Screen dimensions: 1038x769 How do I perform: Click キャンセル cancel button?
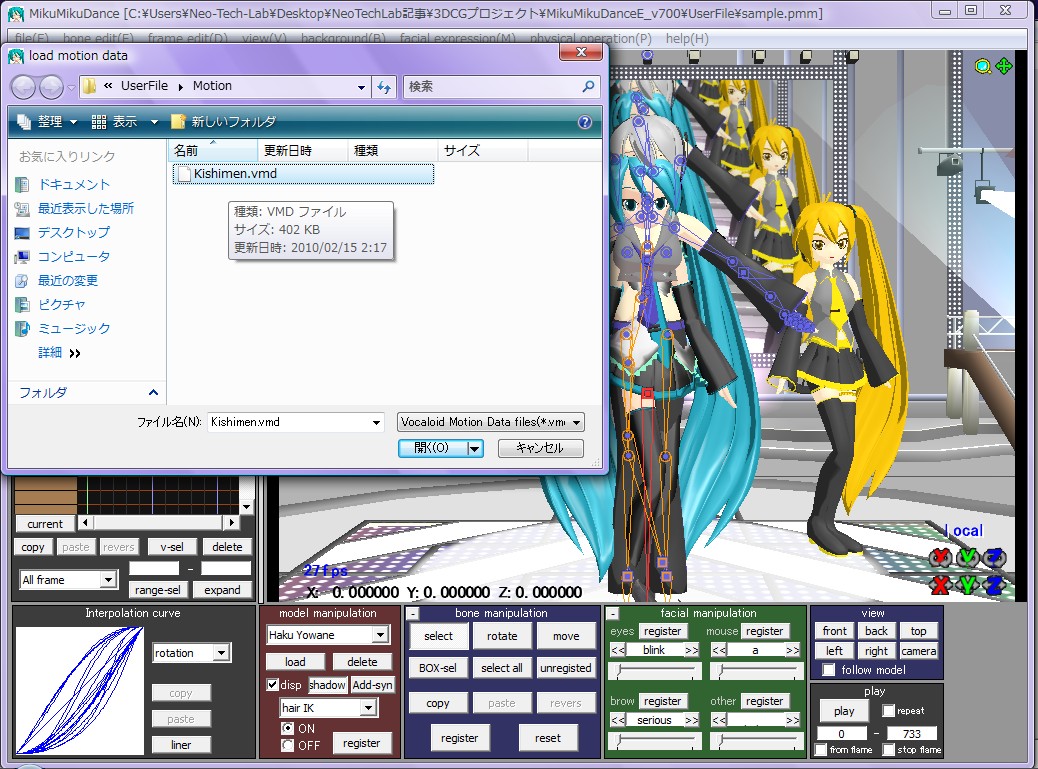click(540, 449)
